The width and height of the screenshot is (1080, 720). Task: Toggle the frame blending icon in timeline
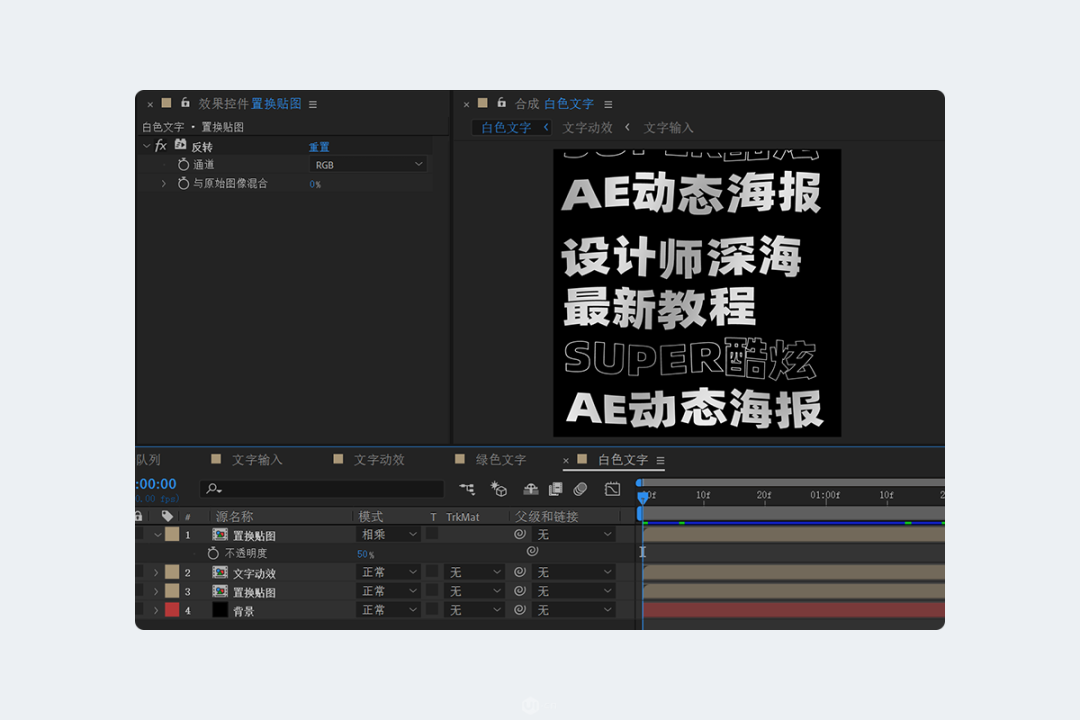[555, 489]
